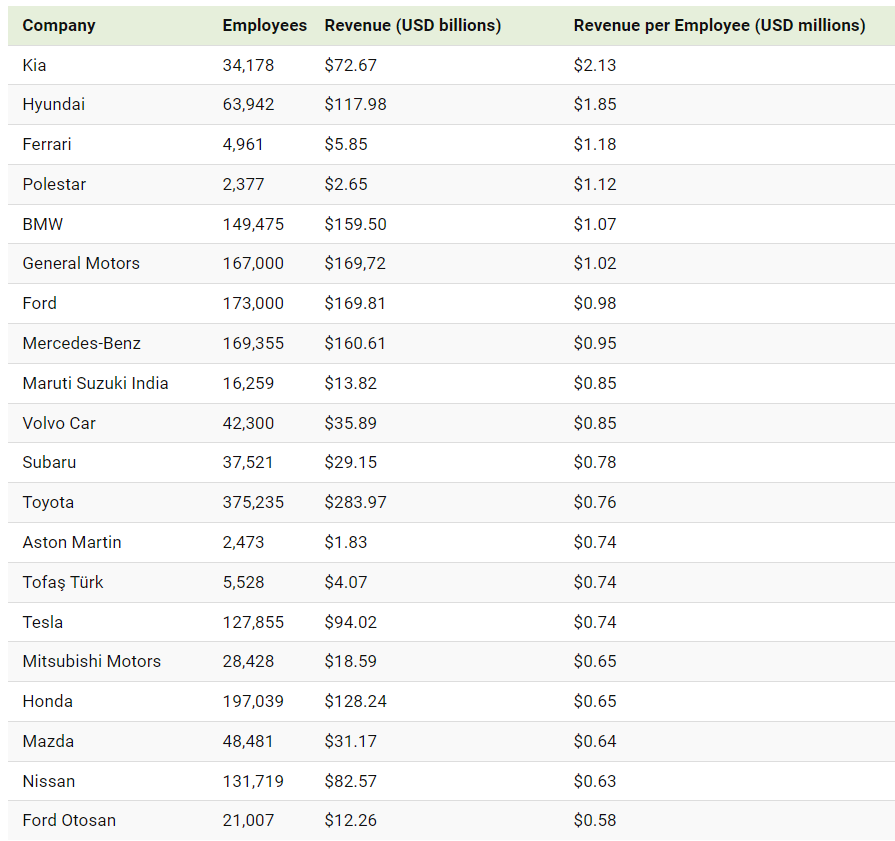Image resolution: width=895 pixels, height=841 pixels.
Task: Select the Subaru company cell
Action: [x=49, y=462]
